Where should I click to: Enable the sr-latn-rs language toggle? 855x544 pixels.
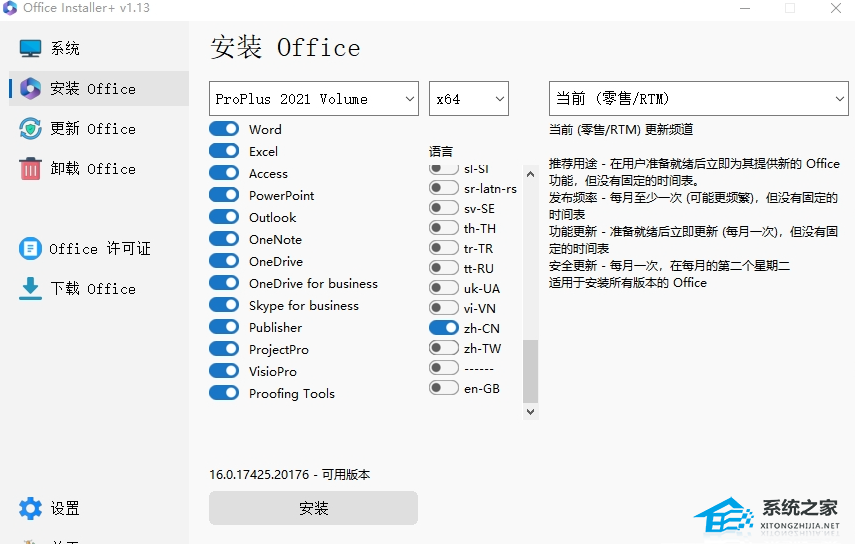pos(443,188)
